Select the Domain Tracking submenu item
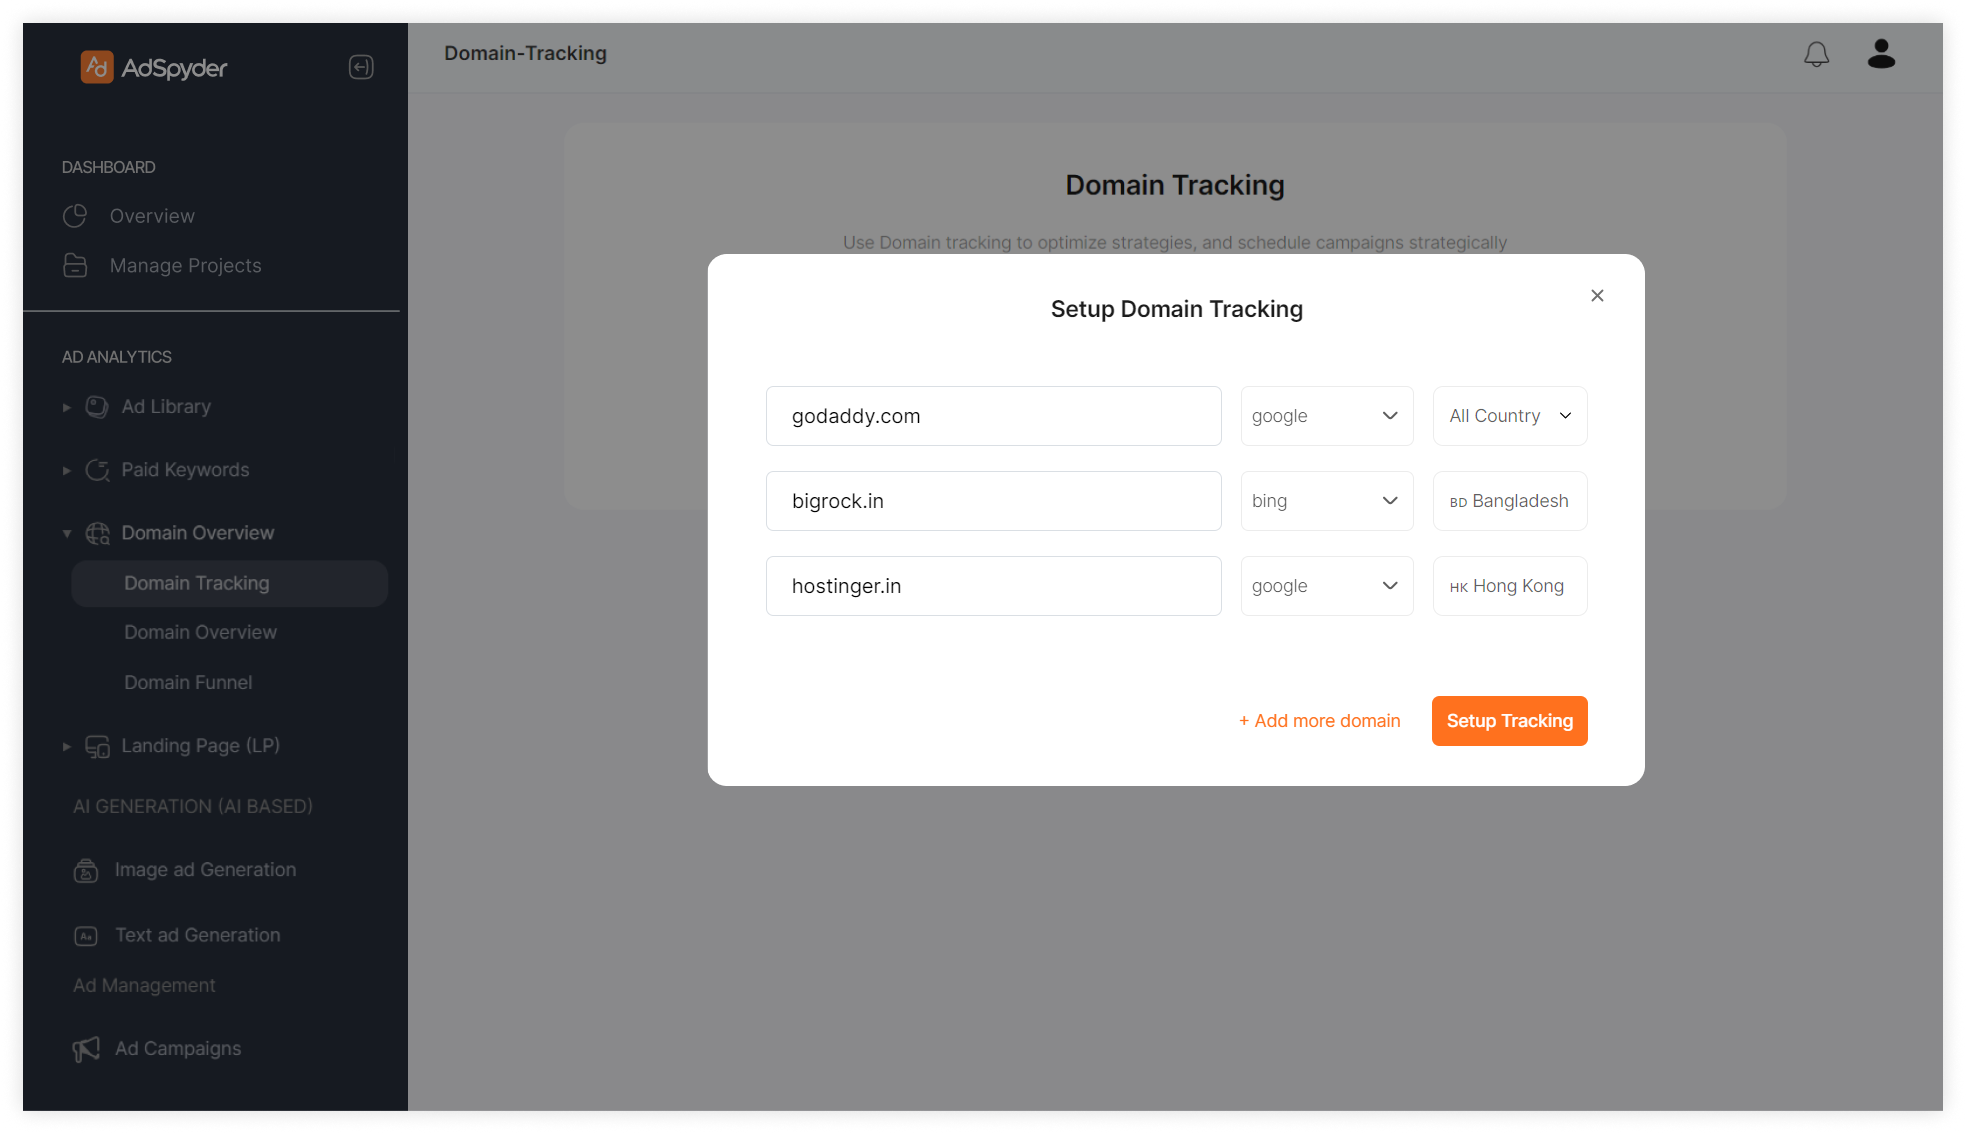This screenshot has height=1134, width=1966. click(229, 583)
